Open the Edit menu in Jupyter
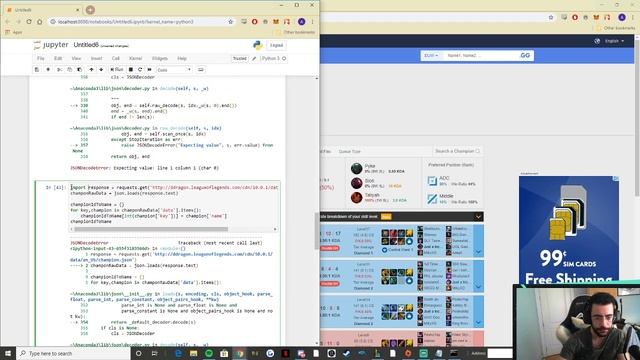Screen dimensions: 640x360 click(x=58, y=58)
